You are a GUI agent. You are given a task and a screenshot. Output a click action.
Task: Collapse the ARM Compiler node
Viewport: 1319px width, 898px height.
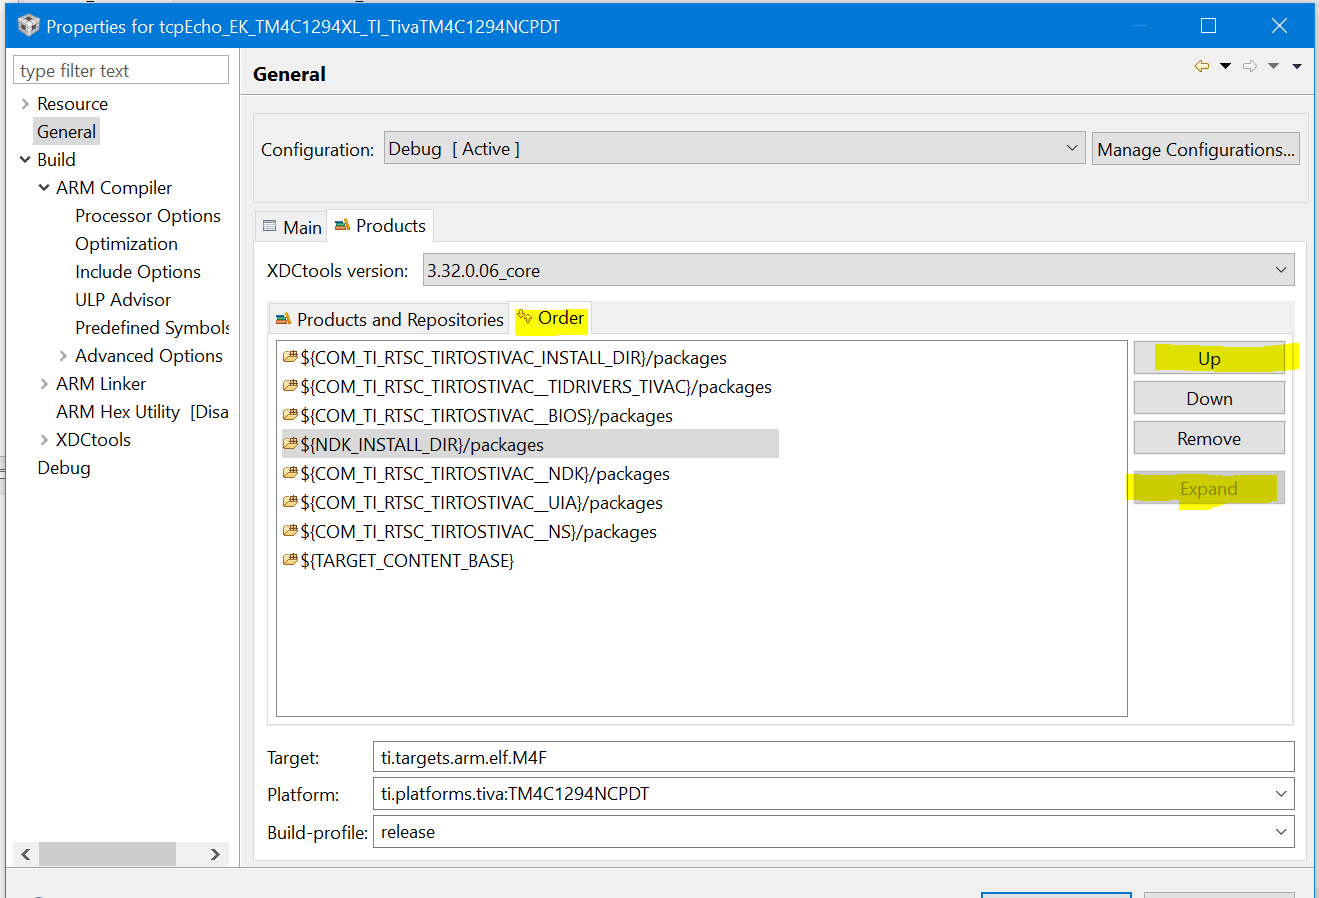[x=44, y=188]
